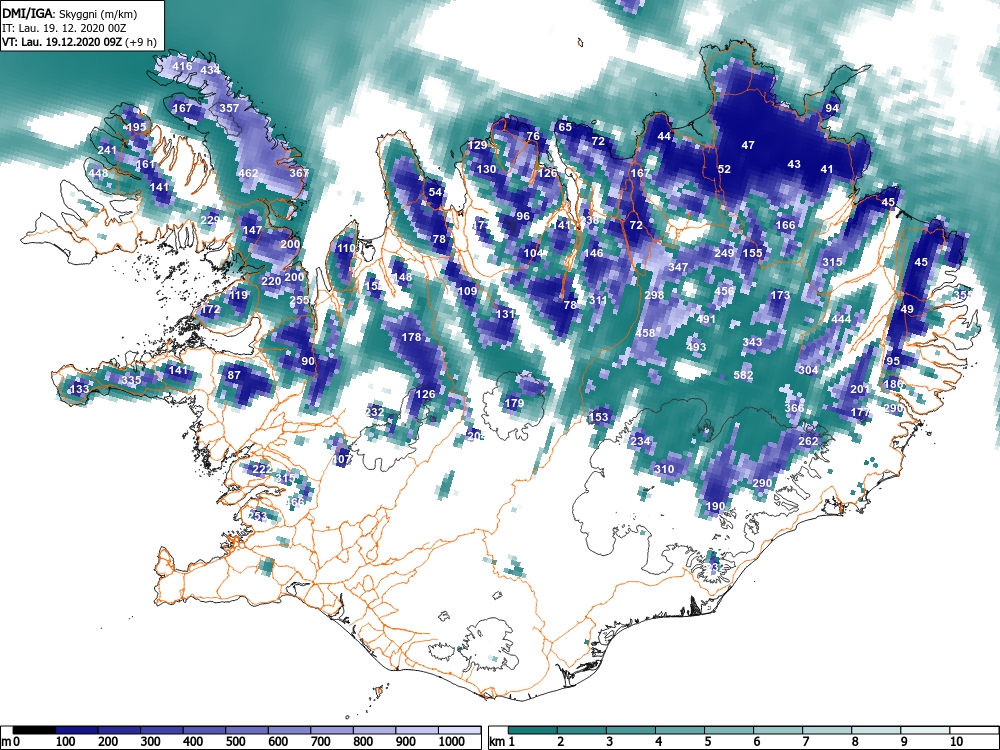Click the visibility value 491
This screenshot has height=750, width=1000.
click(x=706, y=319)
